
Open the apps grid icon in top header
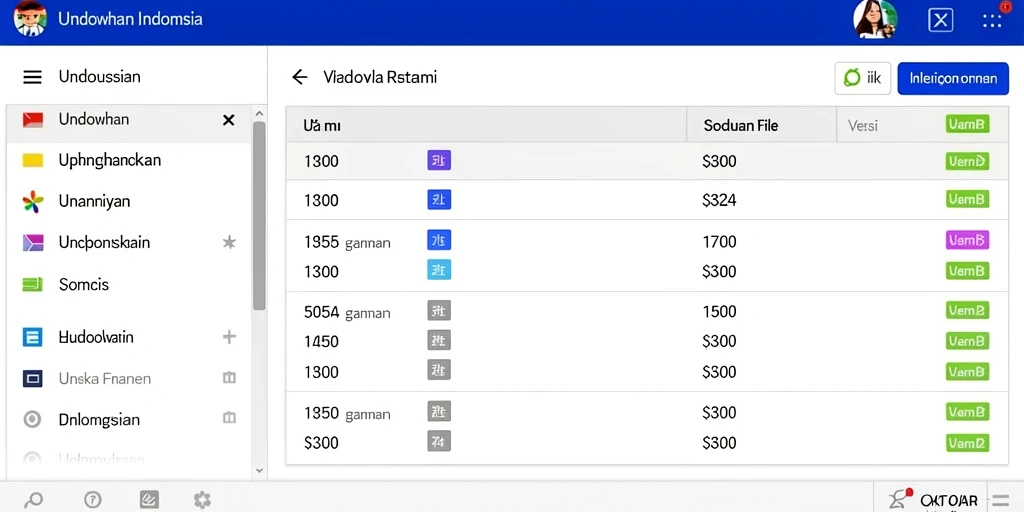pos(991,21)
